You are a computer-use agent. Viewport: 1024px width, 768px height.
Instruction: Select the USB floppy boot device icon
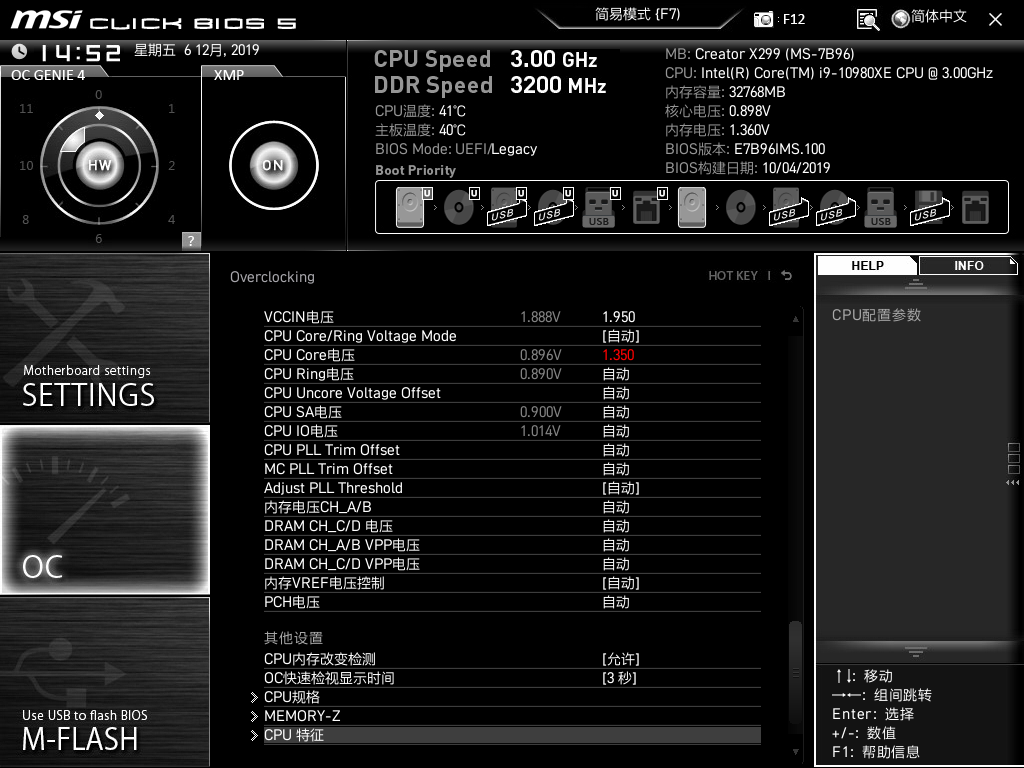pyautogui.click(x=929, y=208)
